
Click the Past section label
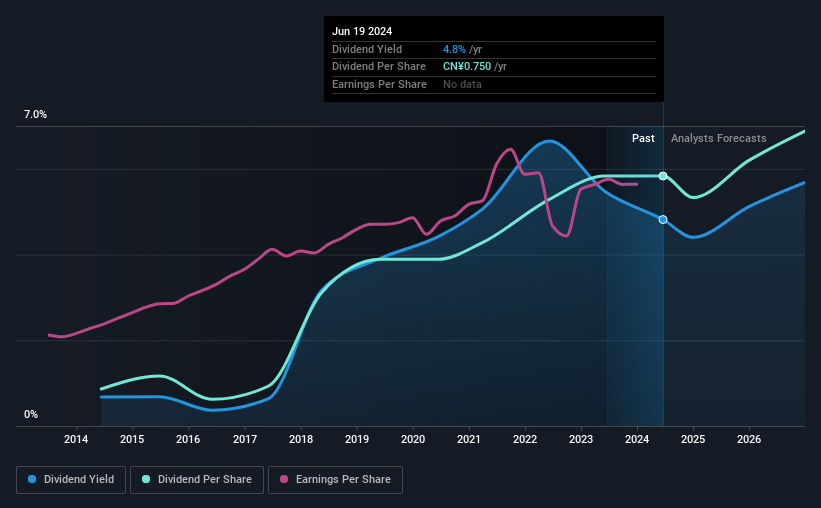tap(643, 138)
